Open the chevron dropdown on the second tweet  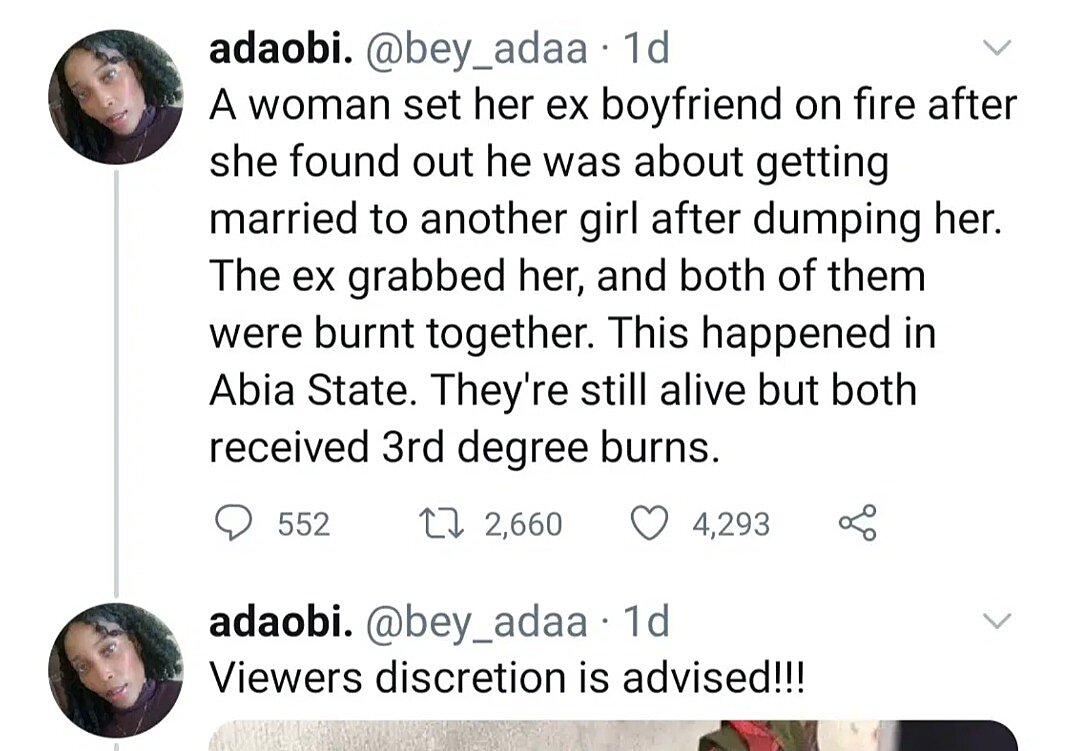click(x=998, y=621)
